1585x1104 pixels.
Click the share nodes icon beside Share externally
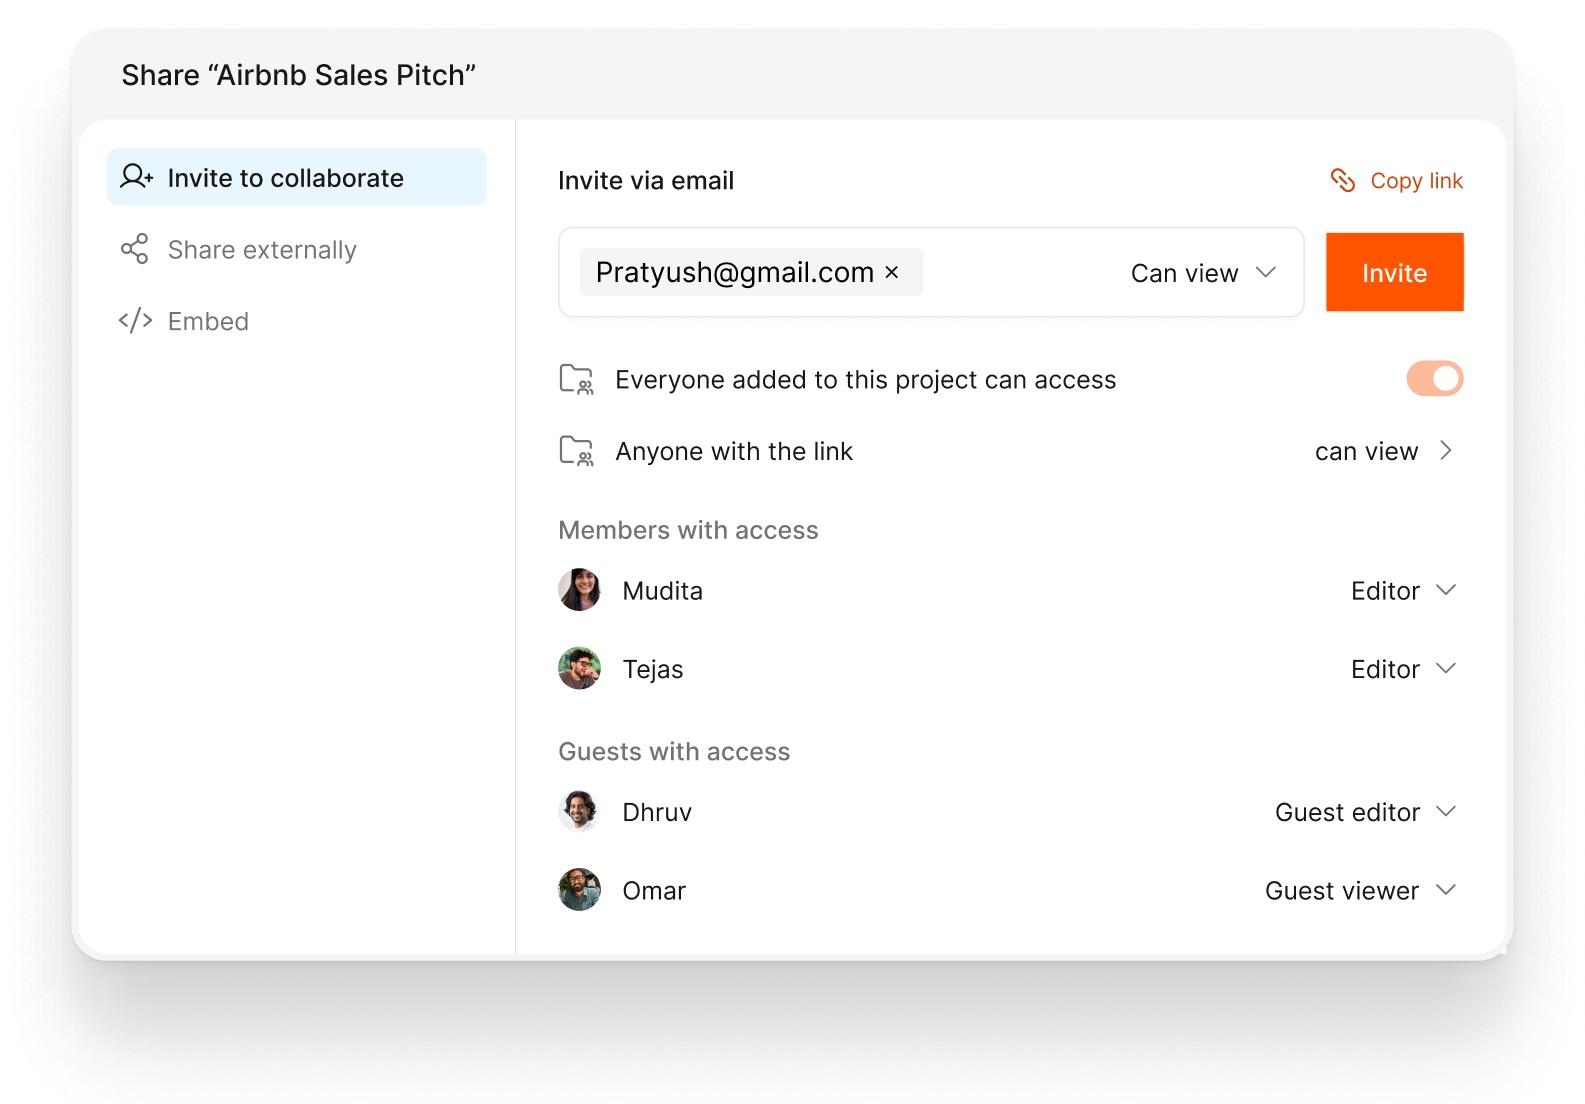coord(135,249)
